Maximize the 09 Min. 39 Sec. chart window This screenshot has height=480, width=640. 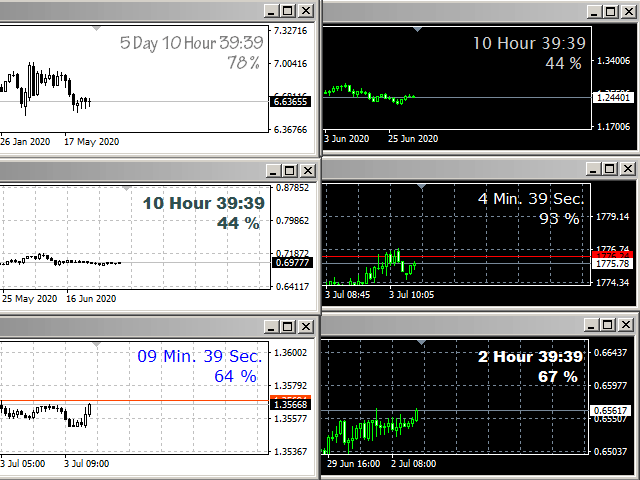289,327
